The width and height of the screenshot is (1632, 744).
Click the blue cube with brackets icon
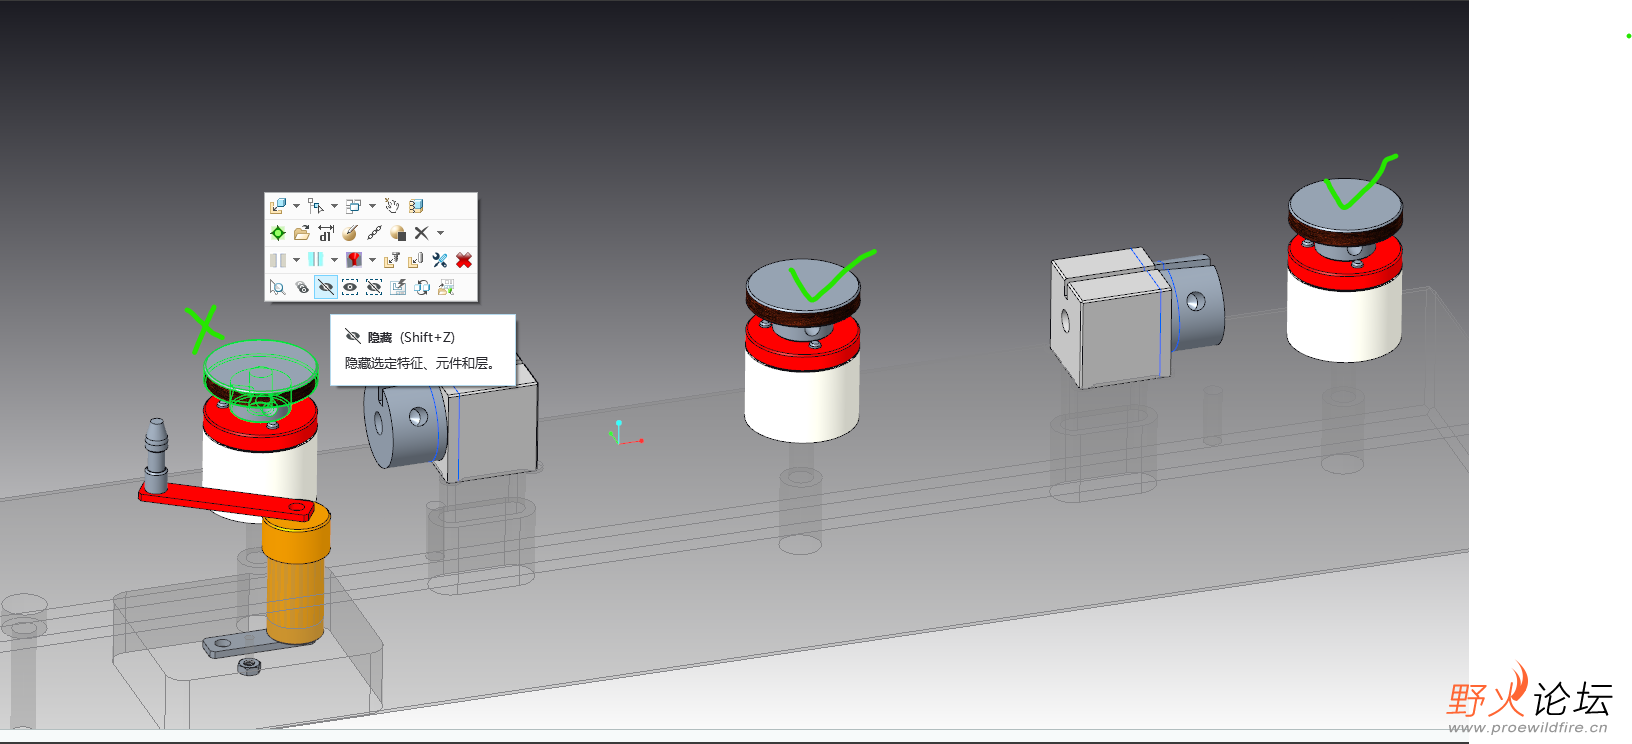click(416, 206)
